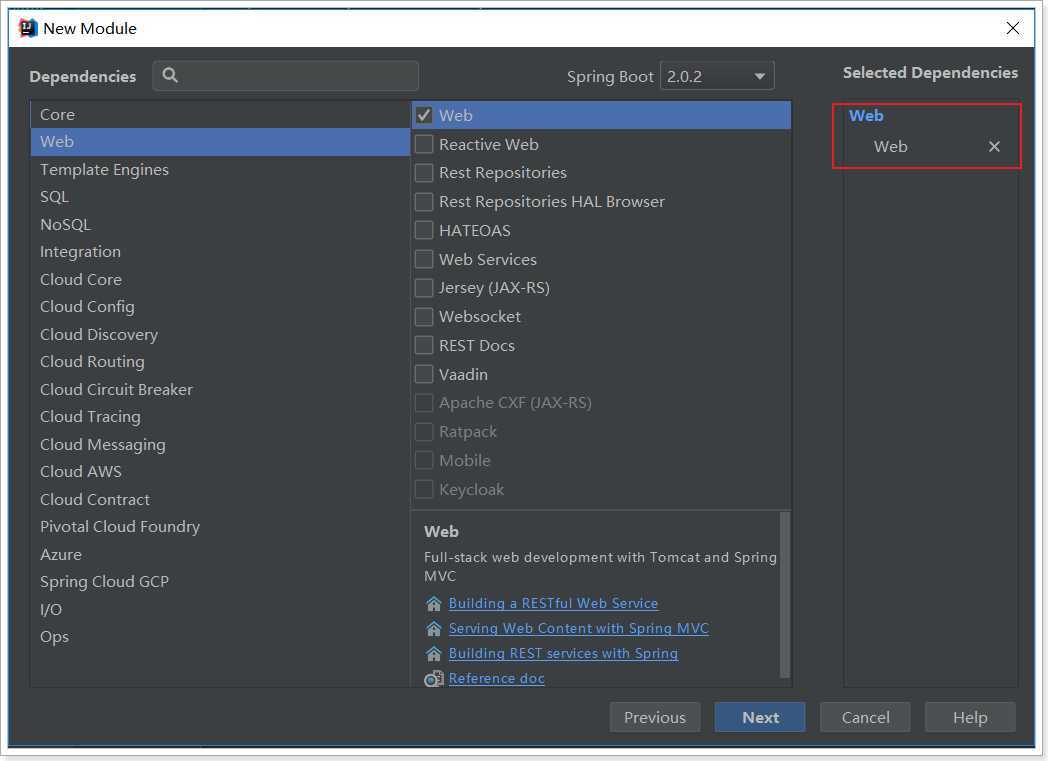
Task: Click the Reference doc icon
Action: 434,679
